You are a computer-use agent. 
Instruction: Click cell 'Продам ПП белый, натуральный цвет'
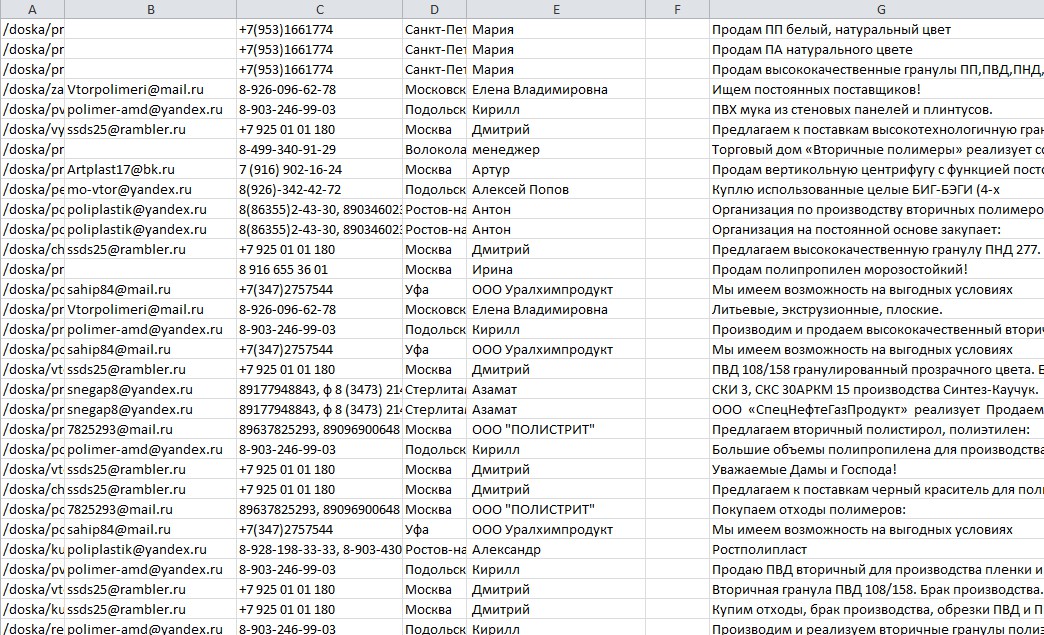tap(877, 29)
